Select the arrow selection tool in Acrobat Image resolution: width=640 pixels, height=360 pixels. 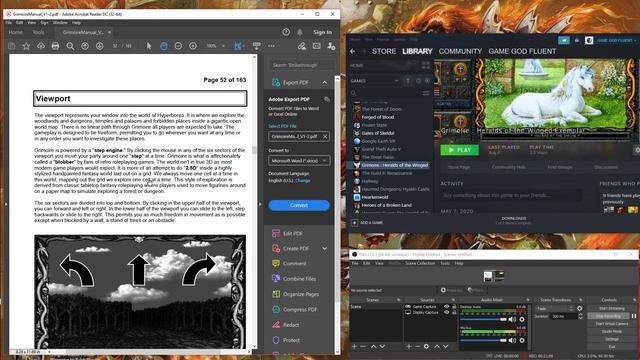coord(149,46)
